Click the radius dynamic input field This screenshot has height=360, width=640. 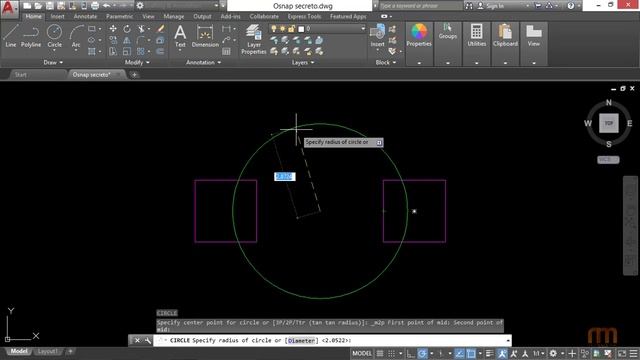pyautogui.click(x=284, y=176)
